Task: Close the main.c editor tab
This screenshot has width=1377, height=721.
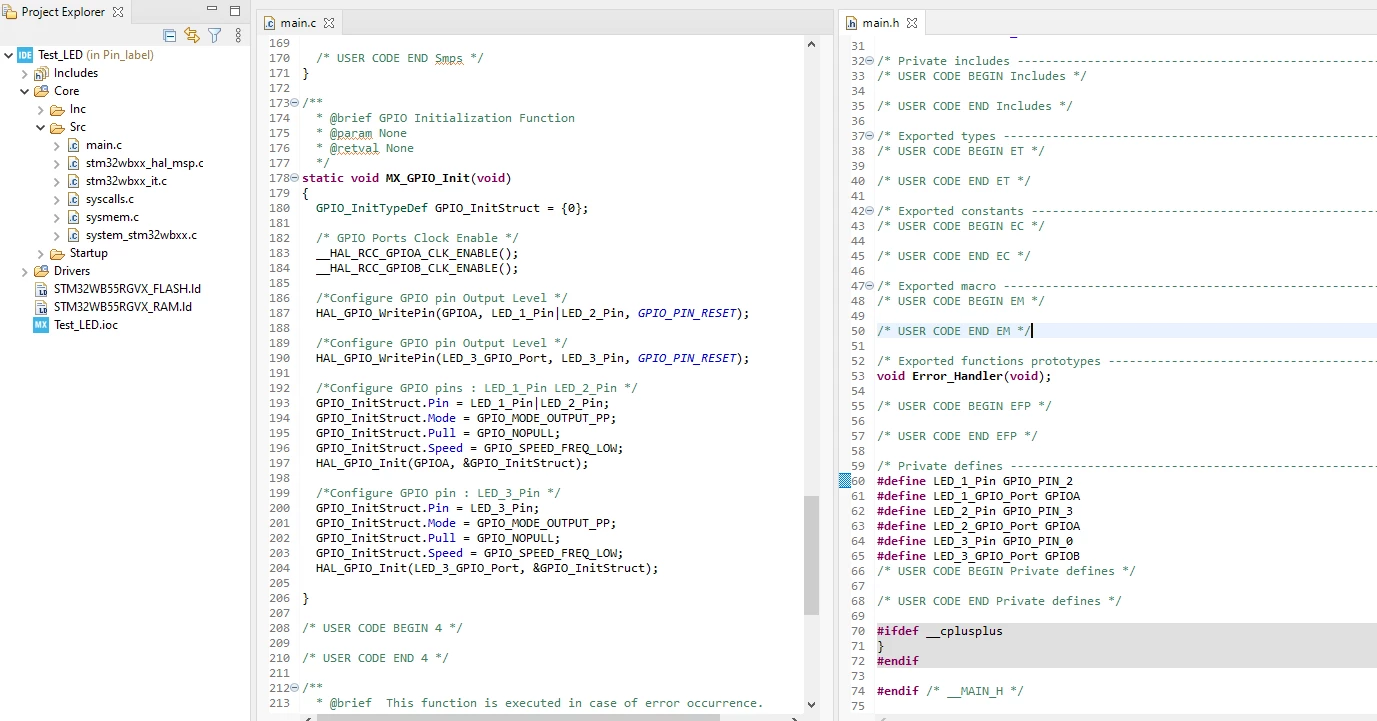Action: (x=329, y=22)
